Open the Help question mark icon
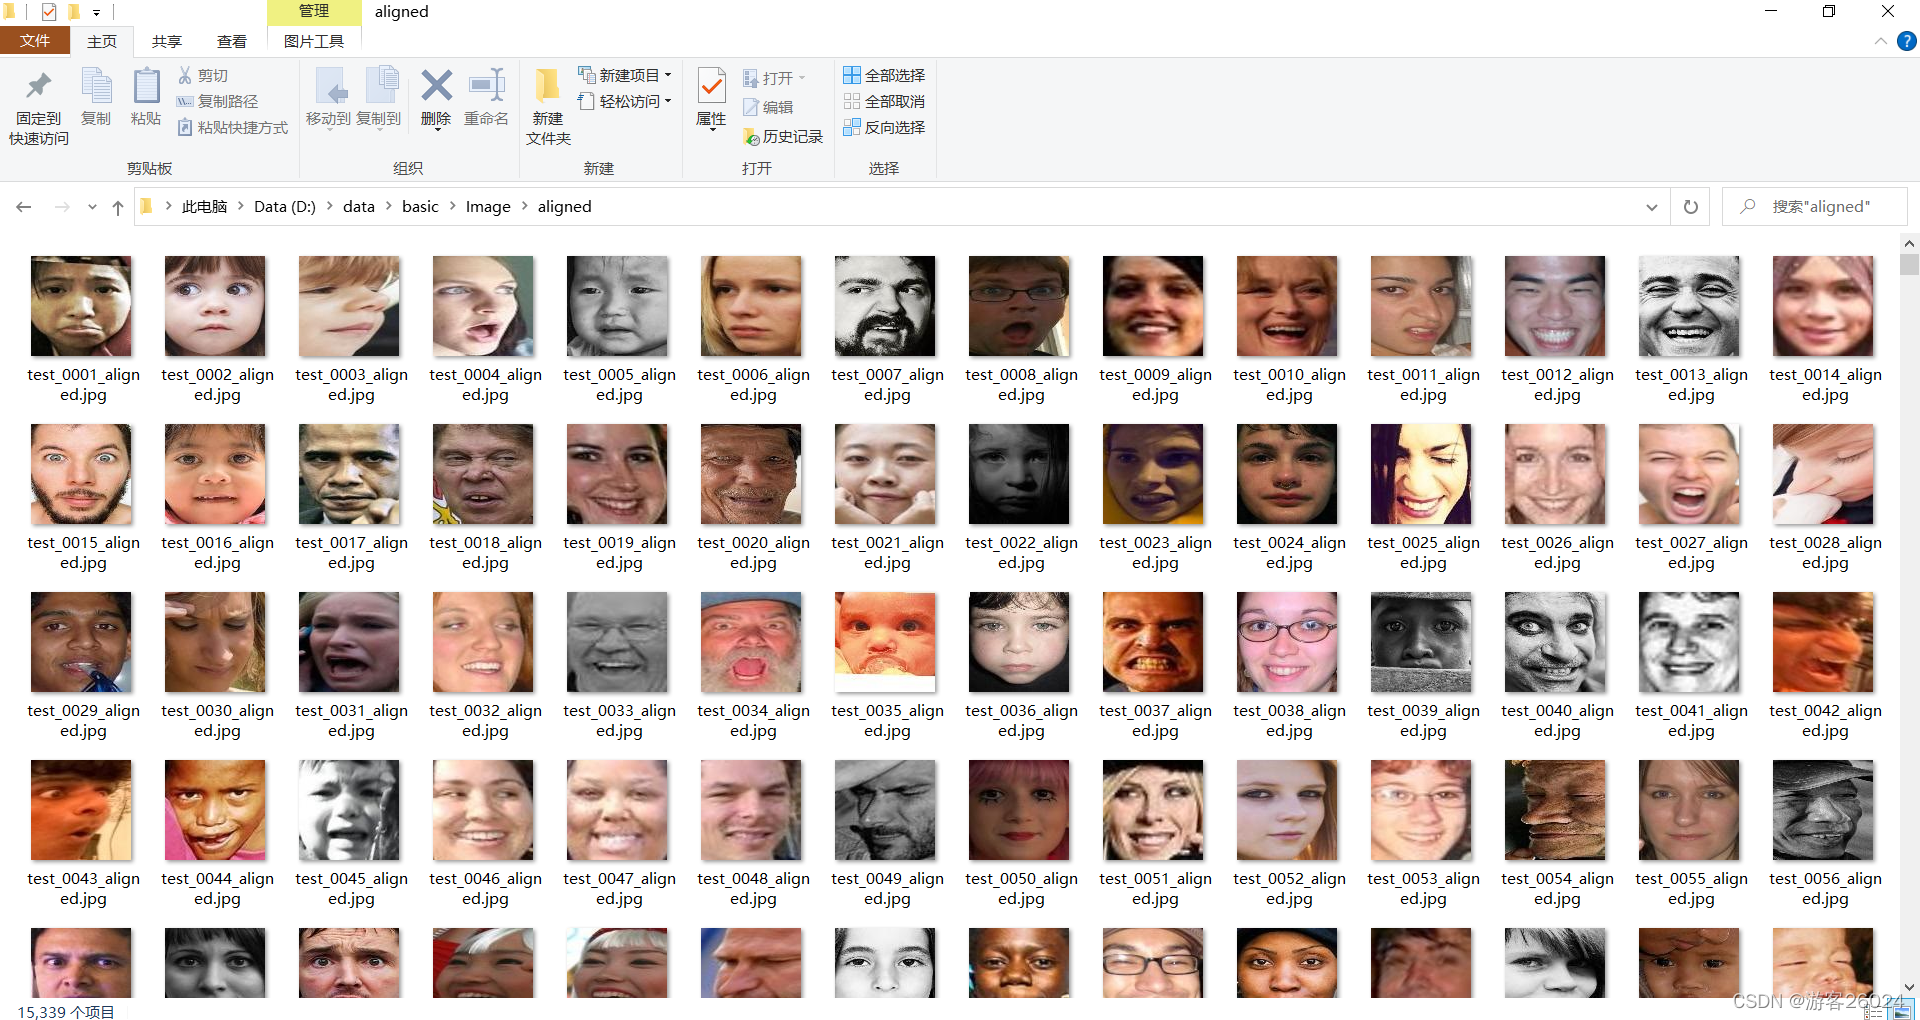1920x1020 pixels. tap(1907, 41)
